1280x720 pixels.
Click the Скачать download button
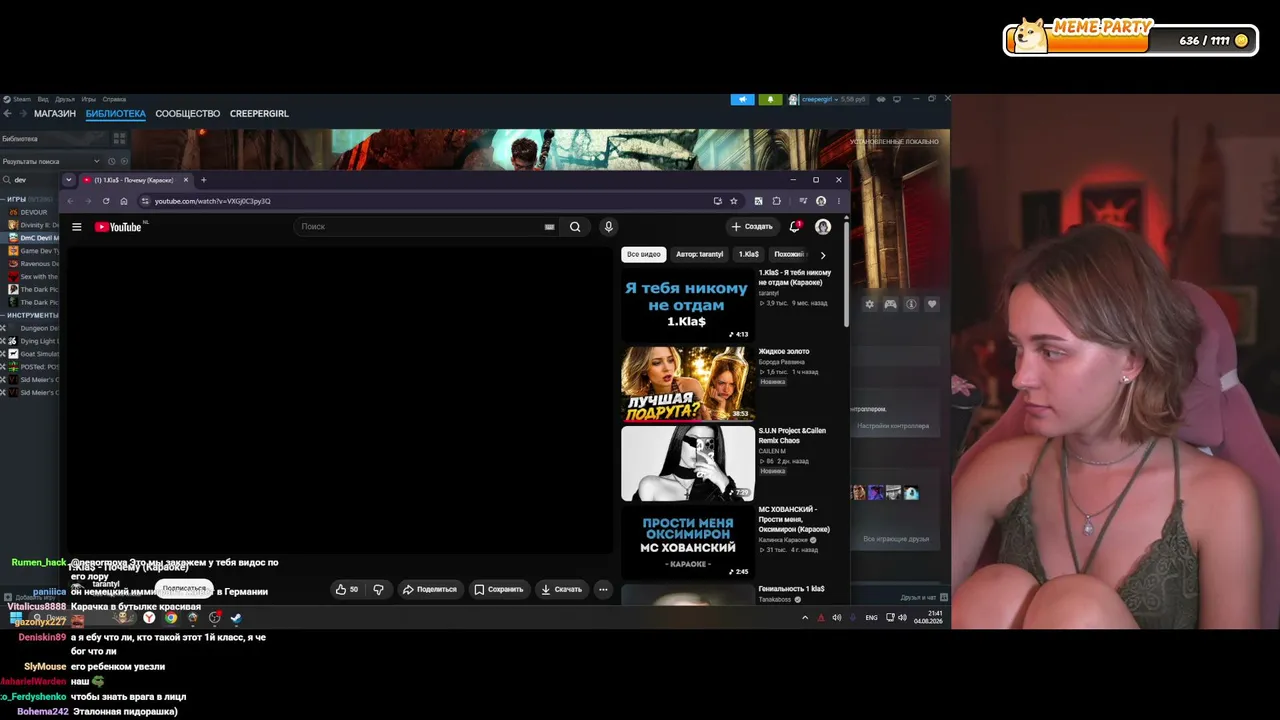pyautogui.click(x=561, y=590)
